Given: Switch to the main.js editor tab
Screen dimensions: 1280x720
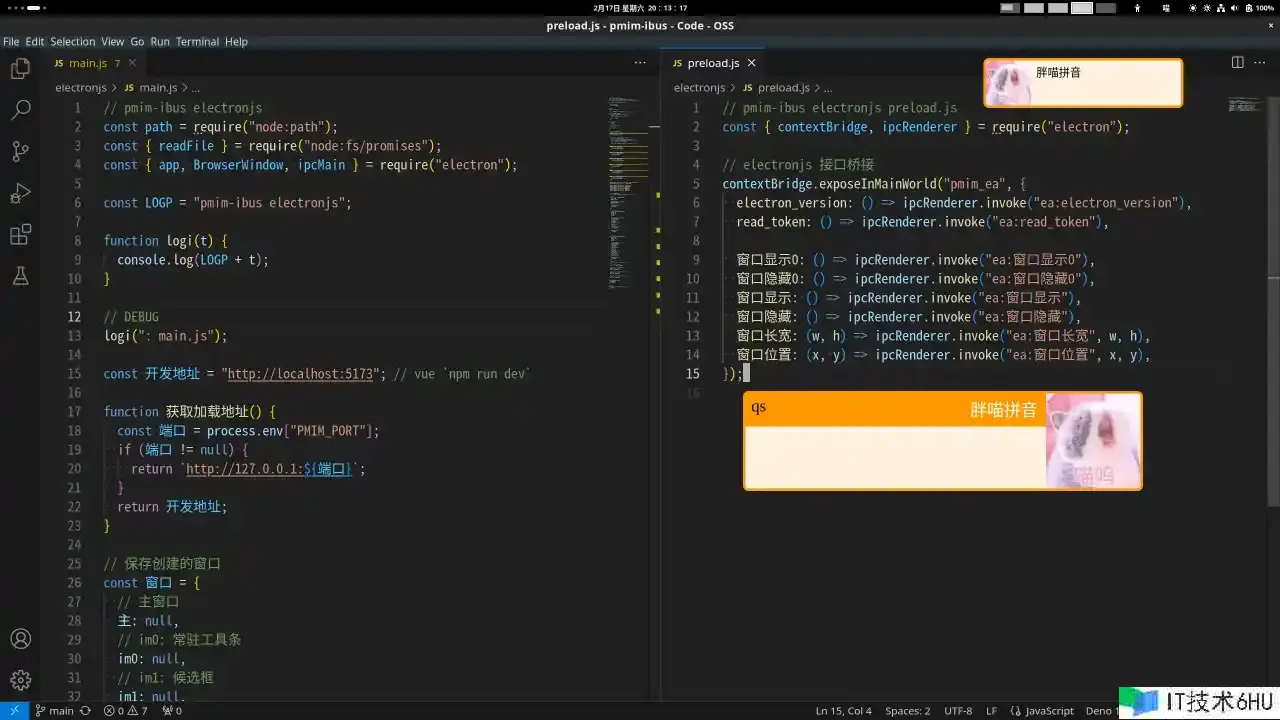Looking at the screenshot, I should pyautogui.click(x=87, y=63).
